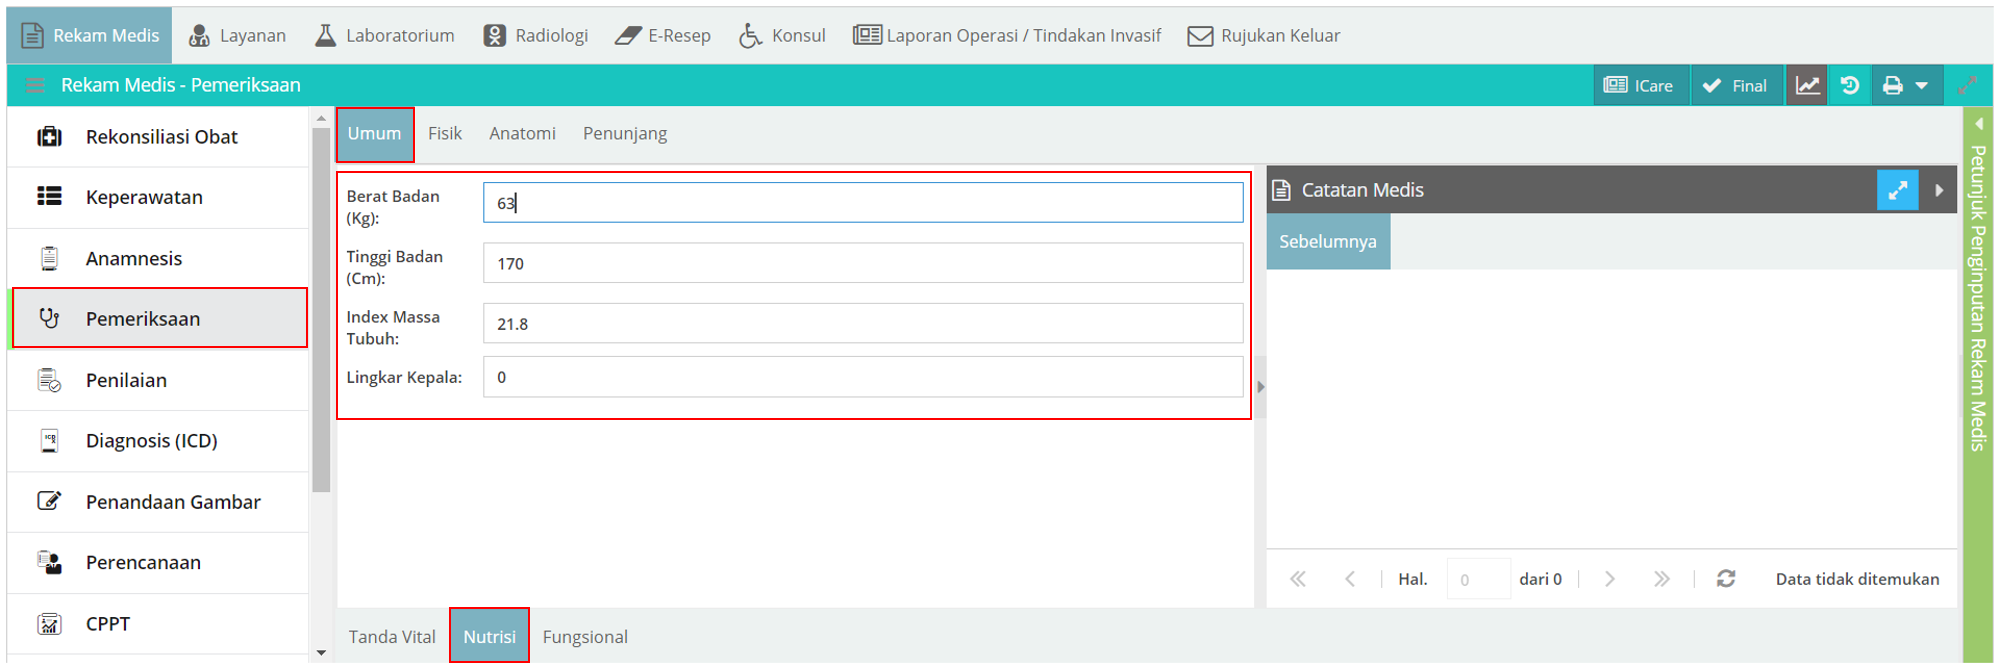Go to next page of records
This screenshot has width=2000, height=667.
[1610, 579]
